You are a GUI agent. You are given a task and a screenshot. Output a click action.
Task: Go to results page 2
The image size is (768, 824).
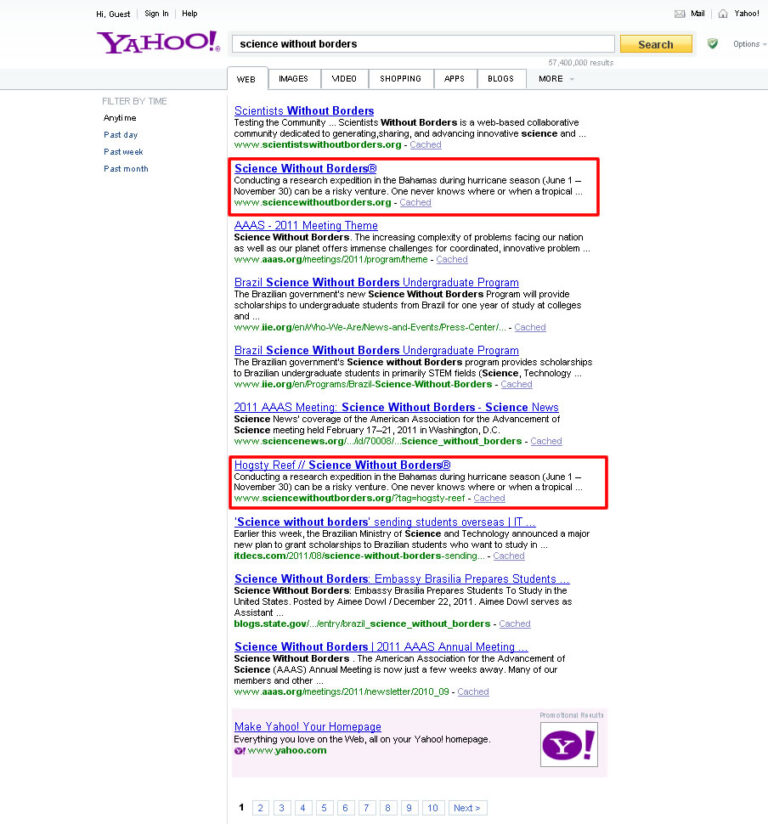[260, 808]
